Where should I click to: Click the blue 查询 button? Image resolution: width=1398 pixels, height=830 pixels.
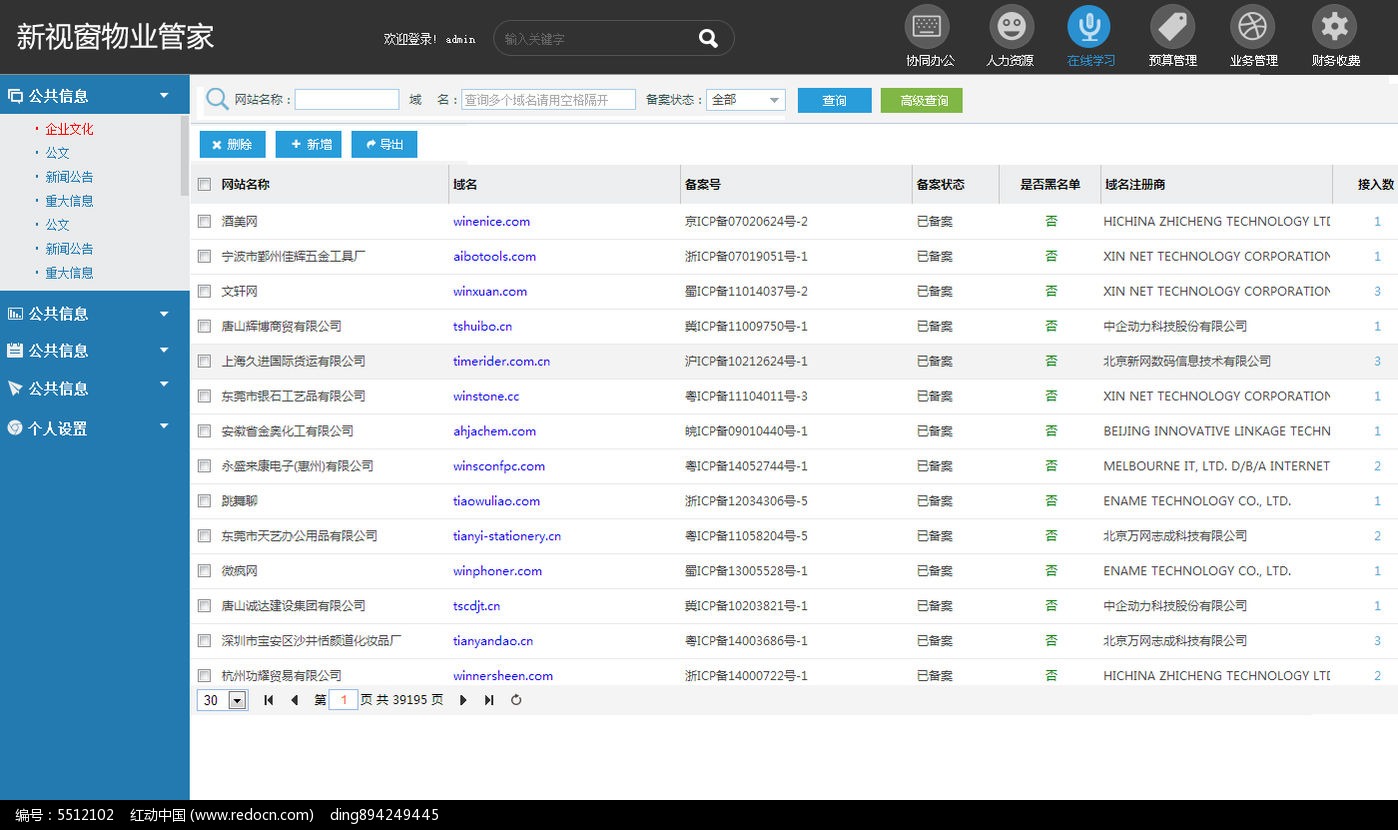(x=835, y=100)
